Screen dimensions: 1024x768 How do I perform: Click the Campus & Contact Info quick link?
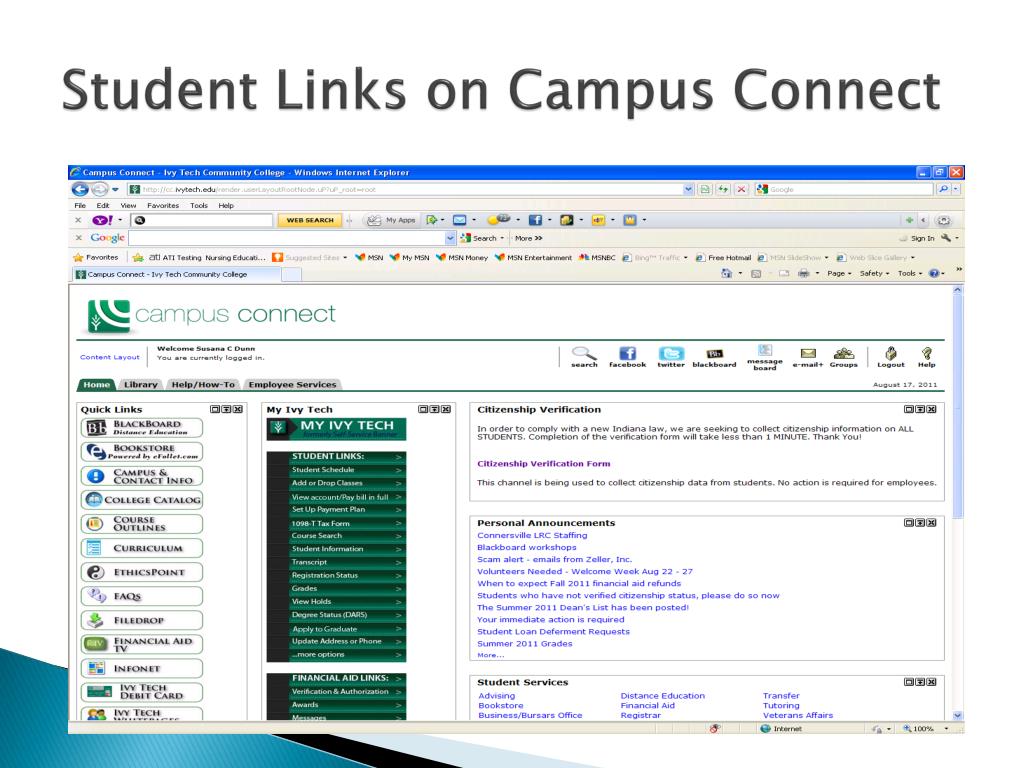pyautogui.click(x=142, y=476)
